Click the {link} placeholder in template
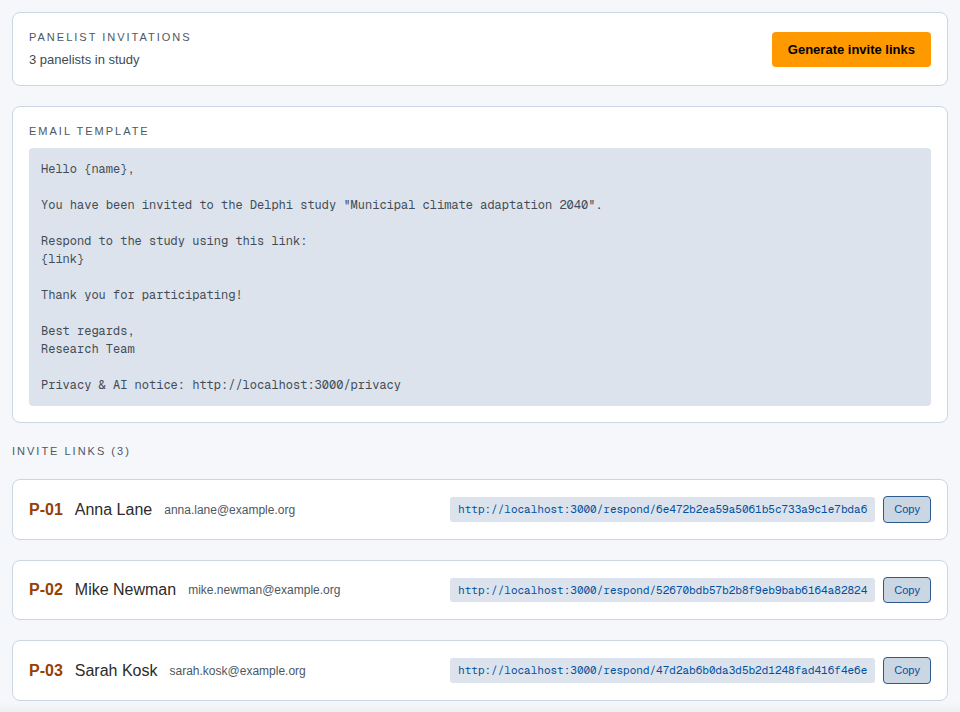This screenshot has width=960, height=712. pos(62,259)
